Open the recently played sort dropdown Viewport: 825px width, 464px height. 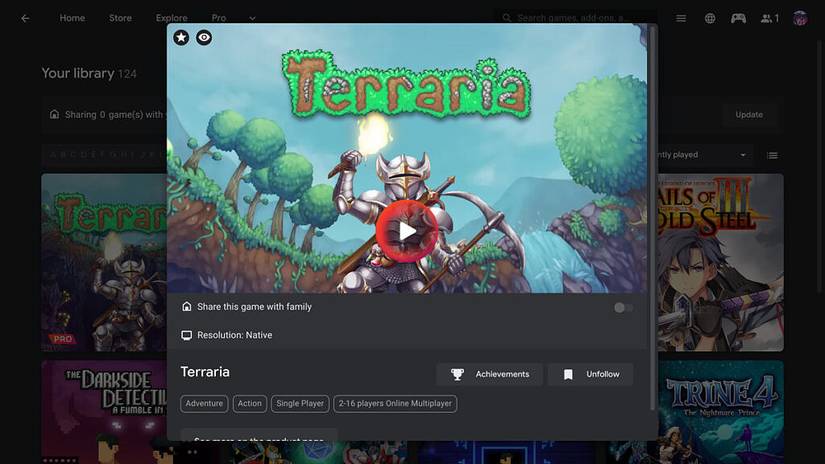point(705,155)
